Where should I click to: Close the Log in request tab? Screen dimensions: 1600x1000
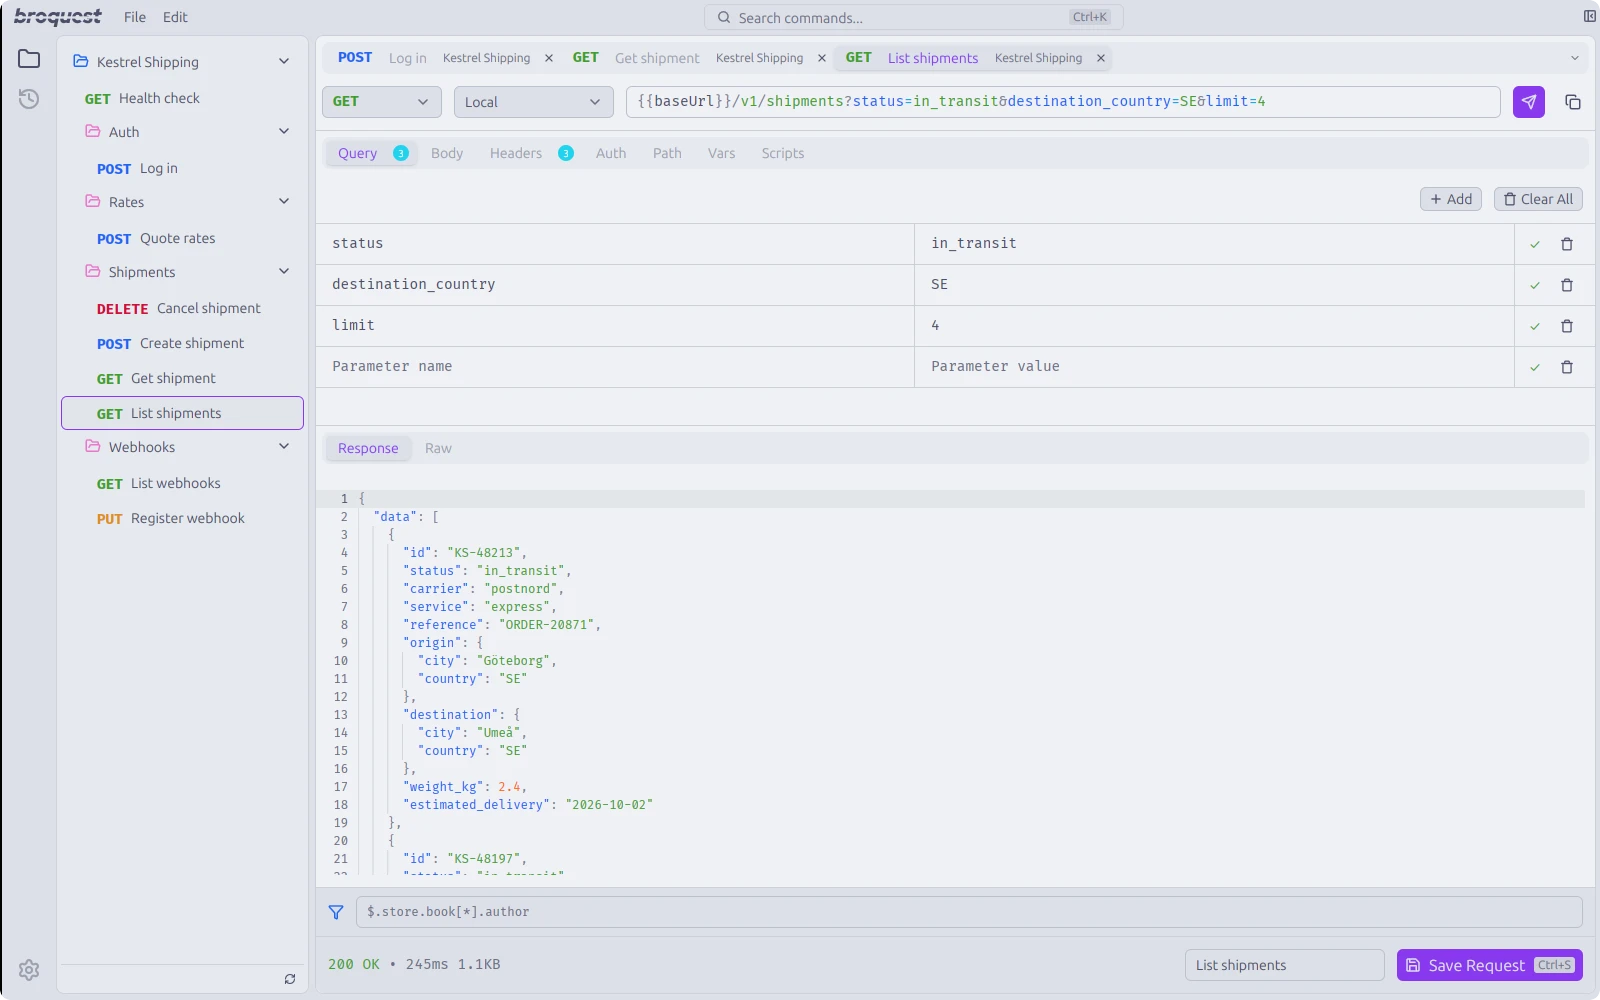point(549,58)
